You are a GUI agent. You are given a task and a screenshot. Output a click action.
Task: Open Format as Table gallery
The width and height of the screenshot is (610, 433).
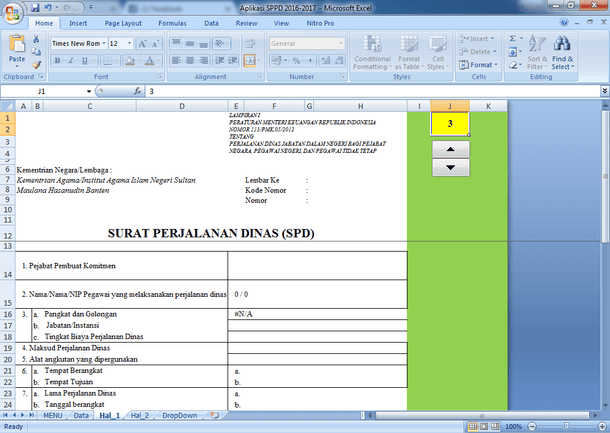(409, 53)
